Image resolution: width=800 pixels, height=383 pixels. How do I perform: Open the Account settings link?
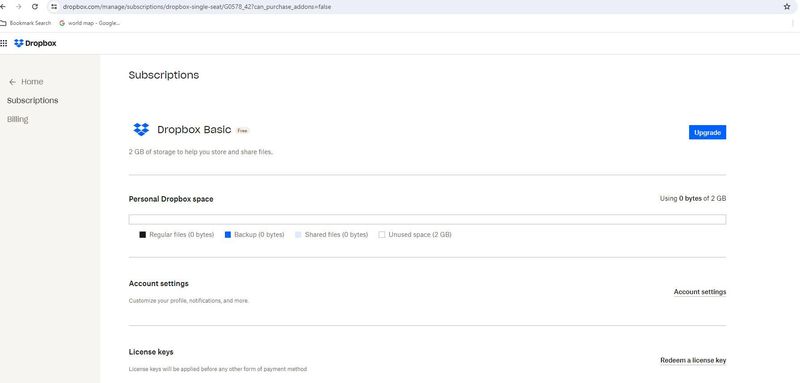699,292
